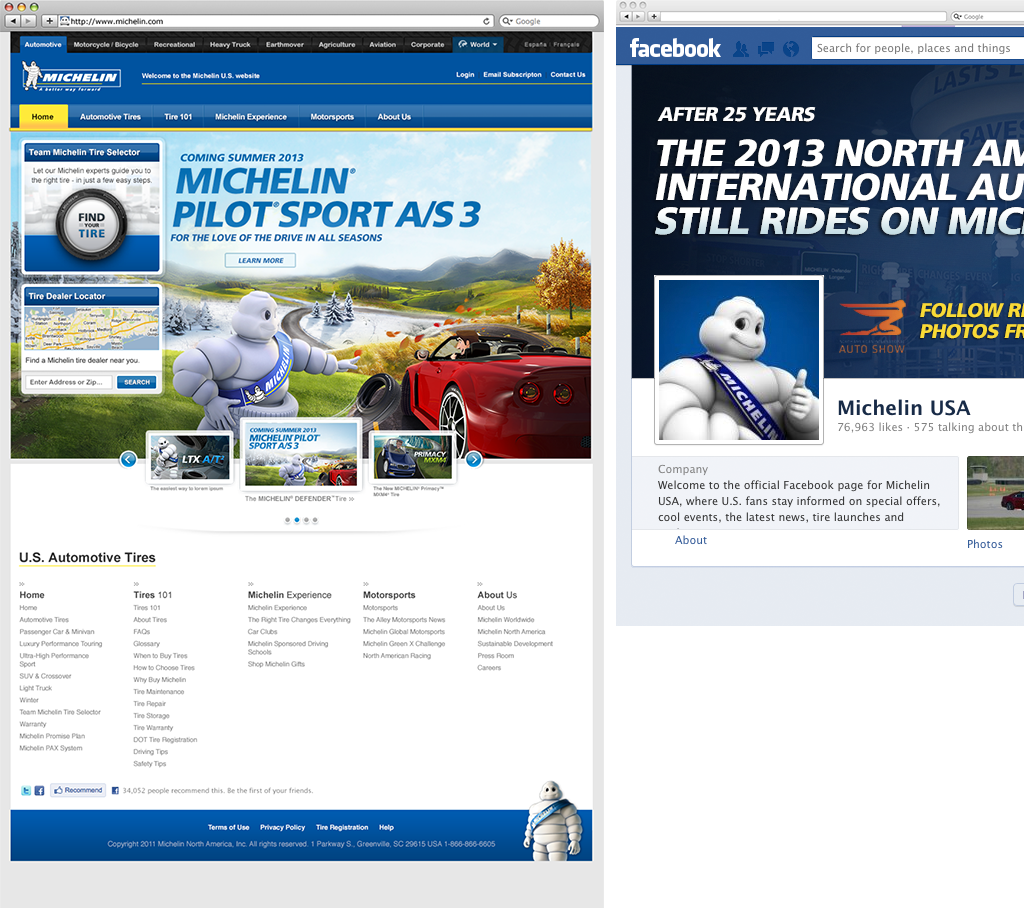1024x908 pixels.
Task: Open the Earthmover tab
Action: pos(285,44)
